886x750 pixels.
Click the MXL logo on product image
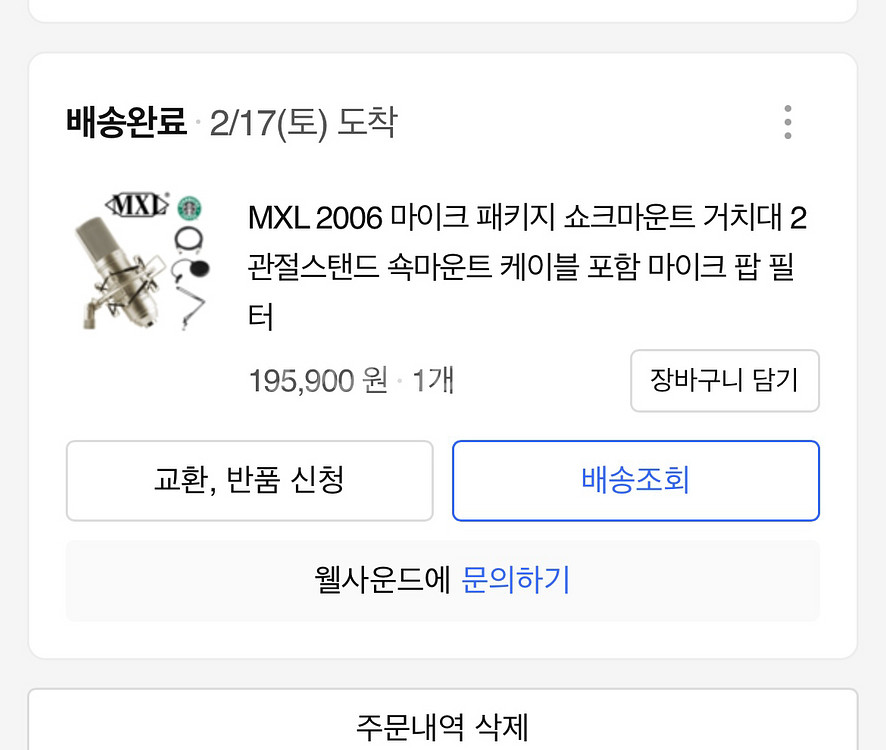137,205
